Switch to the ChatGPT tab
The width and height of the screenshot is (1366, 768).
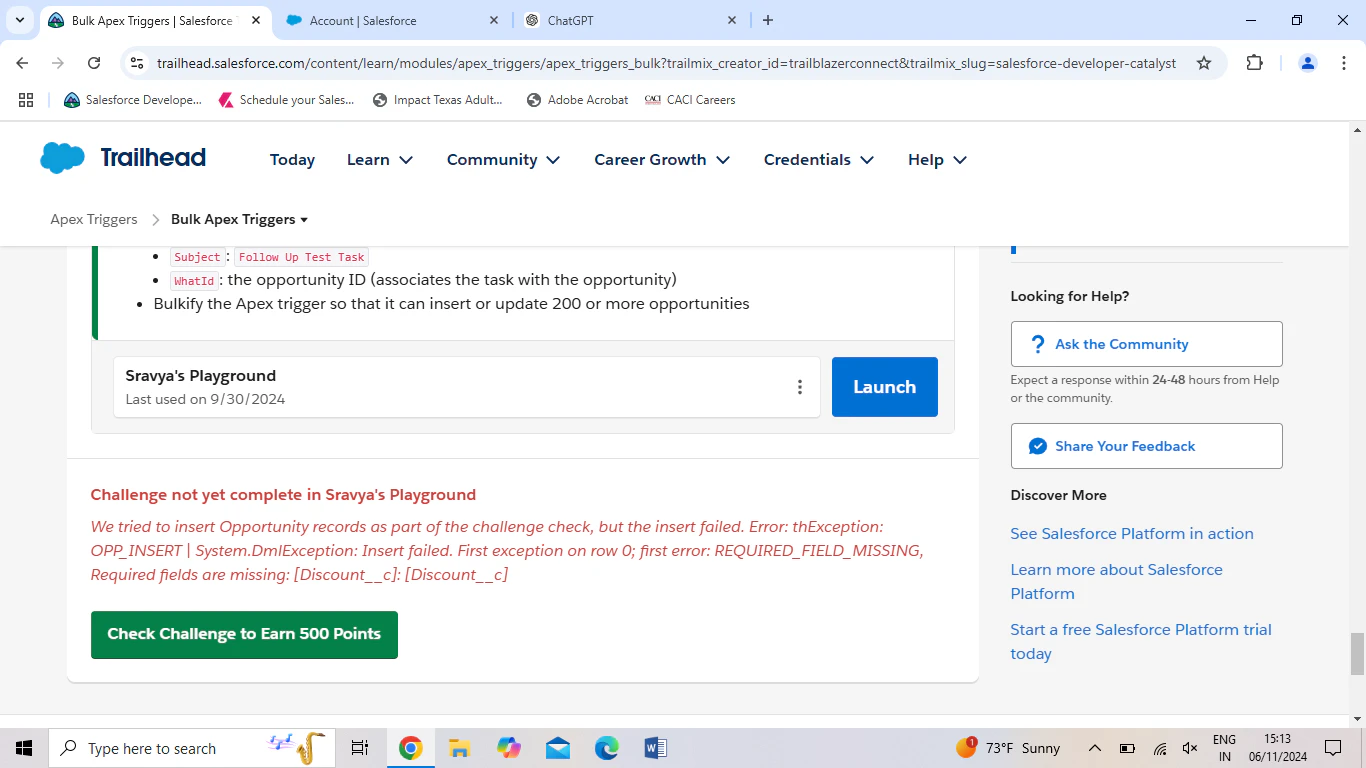tap(630, 20)
